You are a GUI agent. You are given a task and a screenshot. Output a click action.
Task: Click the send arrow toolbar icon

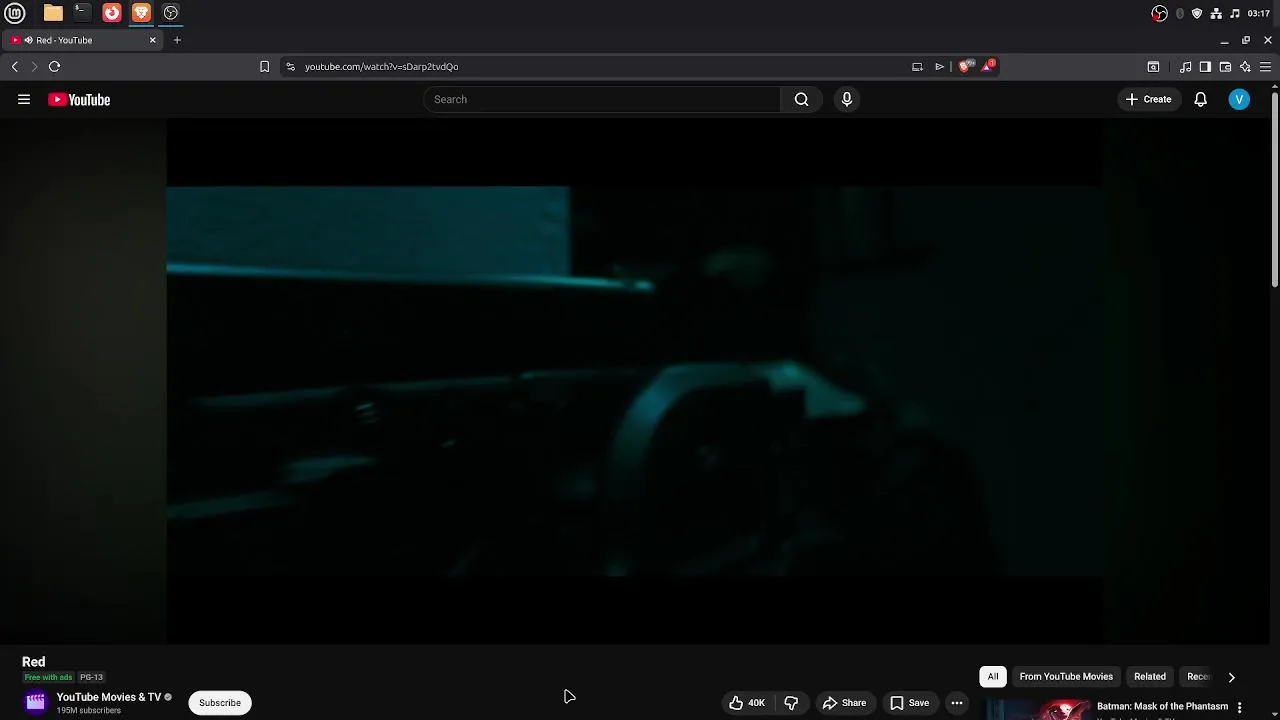(940, 66)
